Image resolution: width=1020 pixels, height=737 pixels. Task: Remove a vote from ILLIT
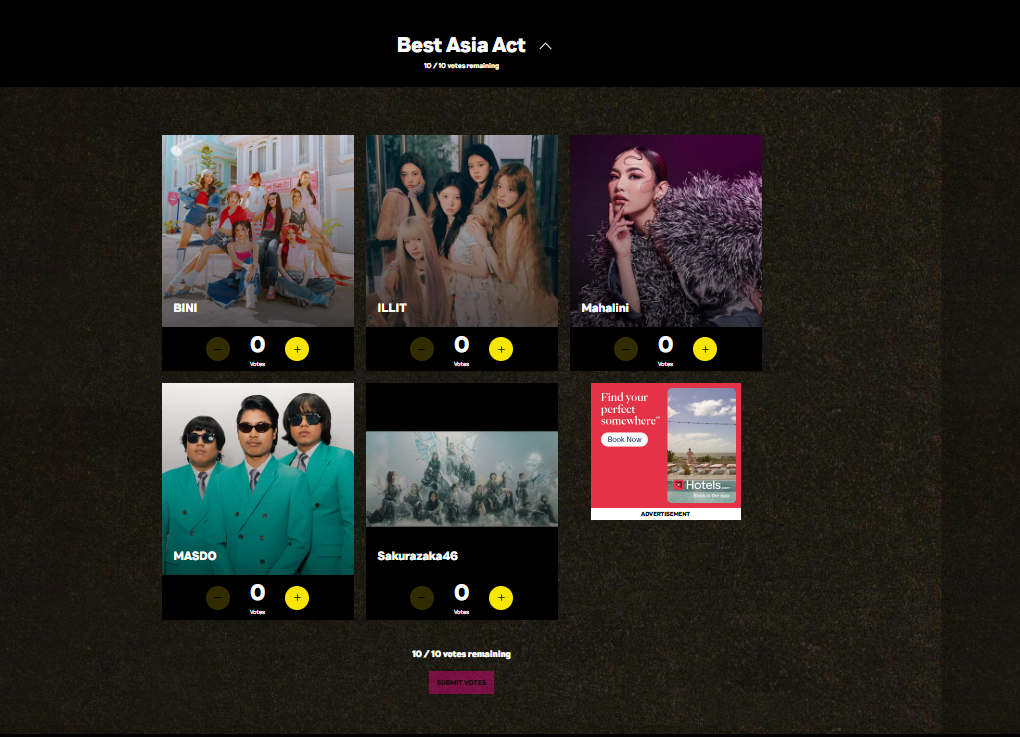click(422, 349)
